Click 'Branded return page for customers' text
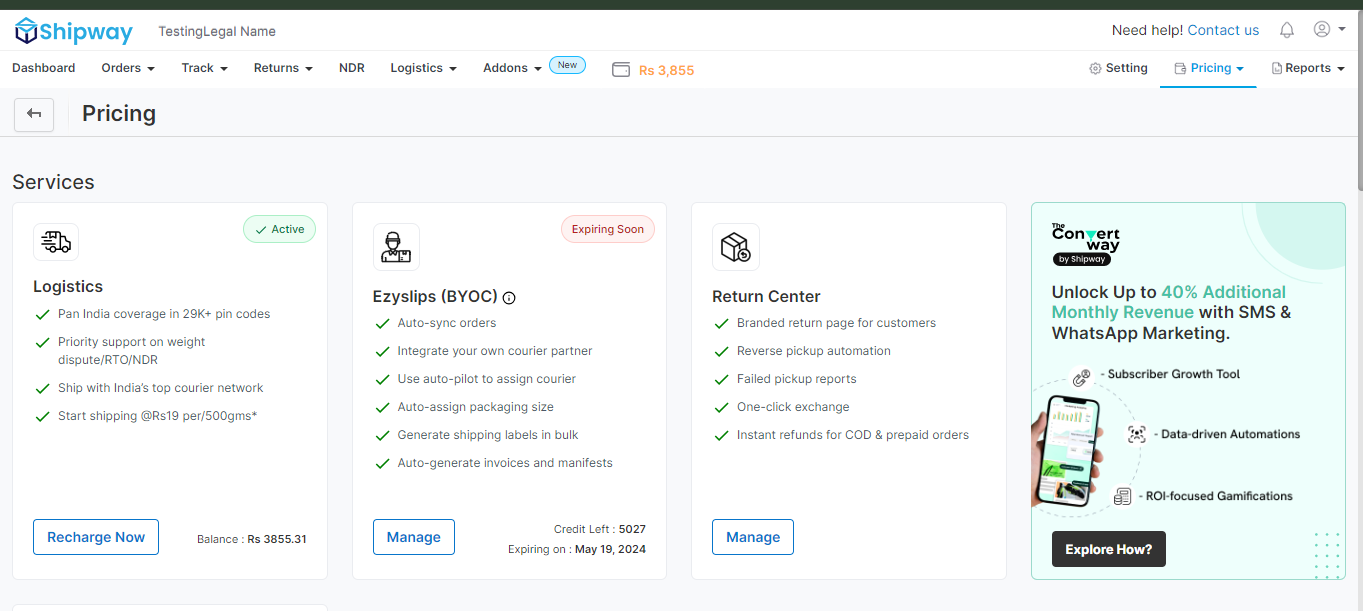 836,323
